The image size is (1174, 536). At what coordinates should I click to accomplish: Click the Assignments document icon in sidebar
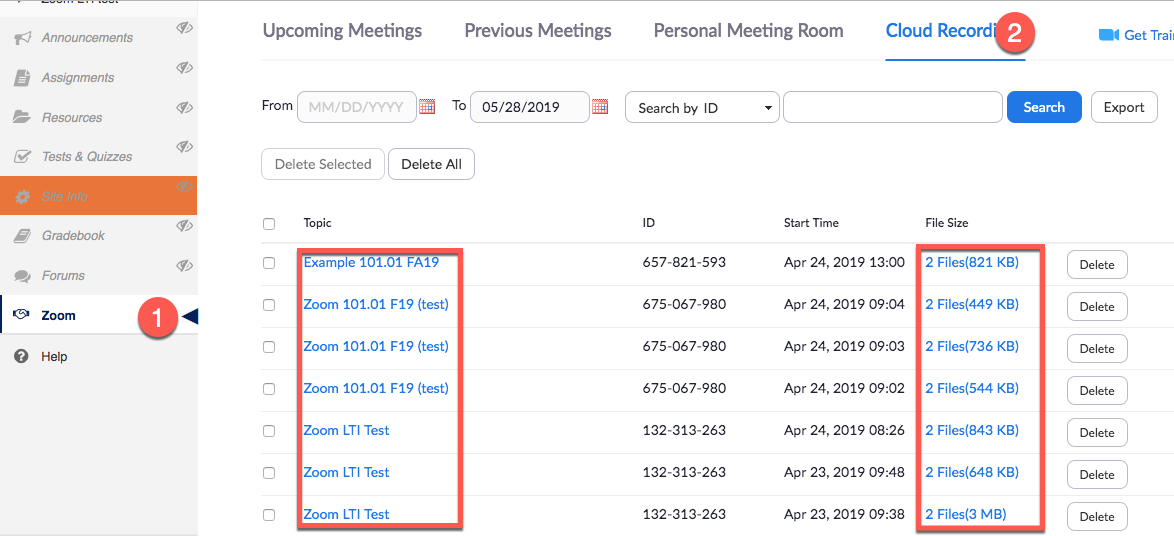click(x=22, y=78)
